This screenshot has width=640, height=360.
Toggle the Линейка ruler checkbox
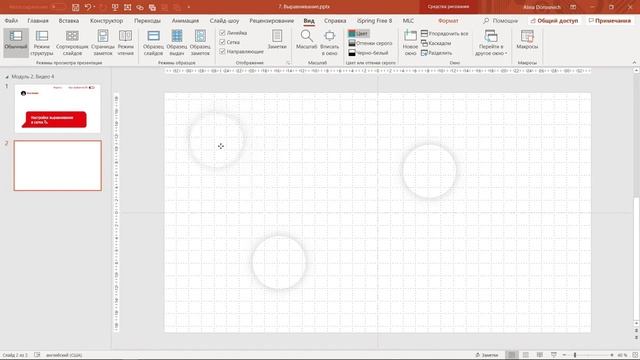[x=233, y=33]
